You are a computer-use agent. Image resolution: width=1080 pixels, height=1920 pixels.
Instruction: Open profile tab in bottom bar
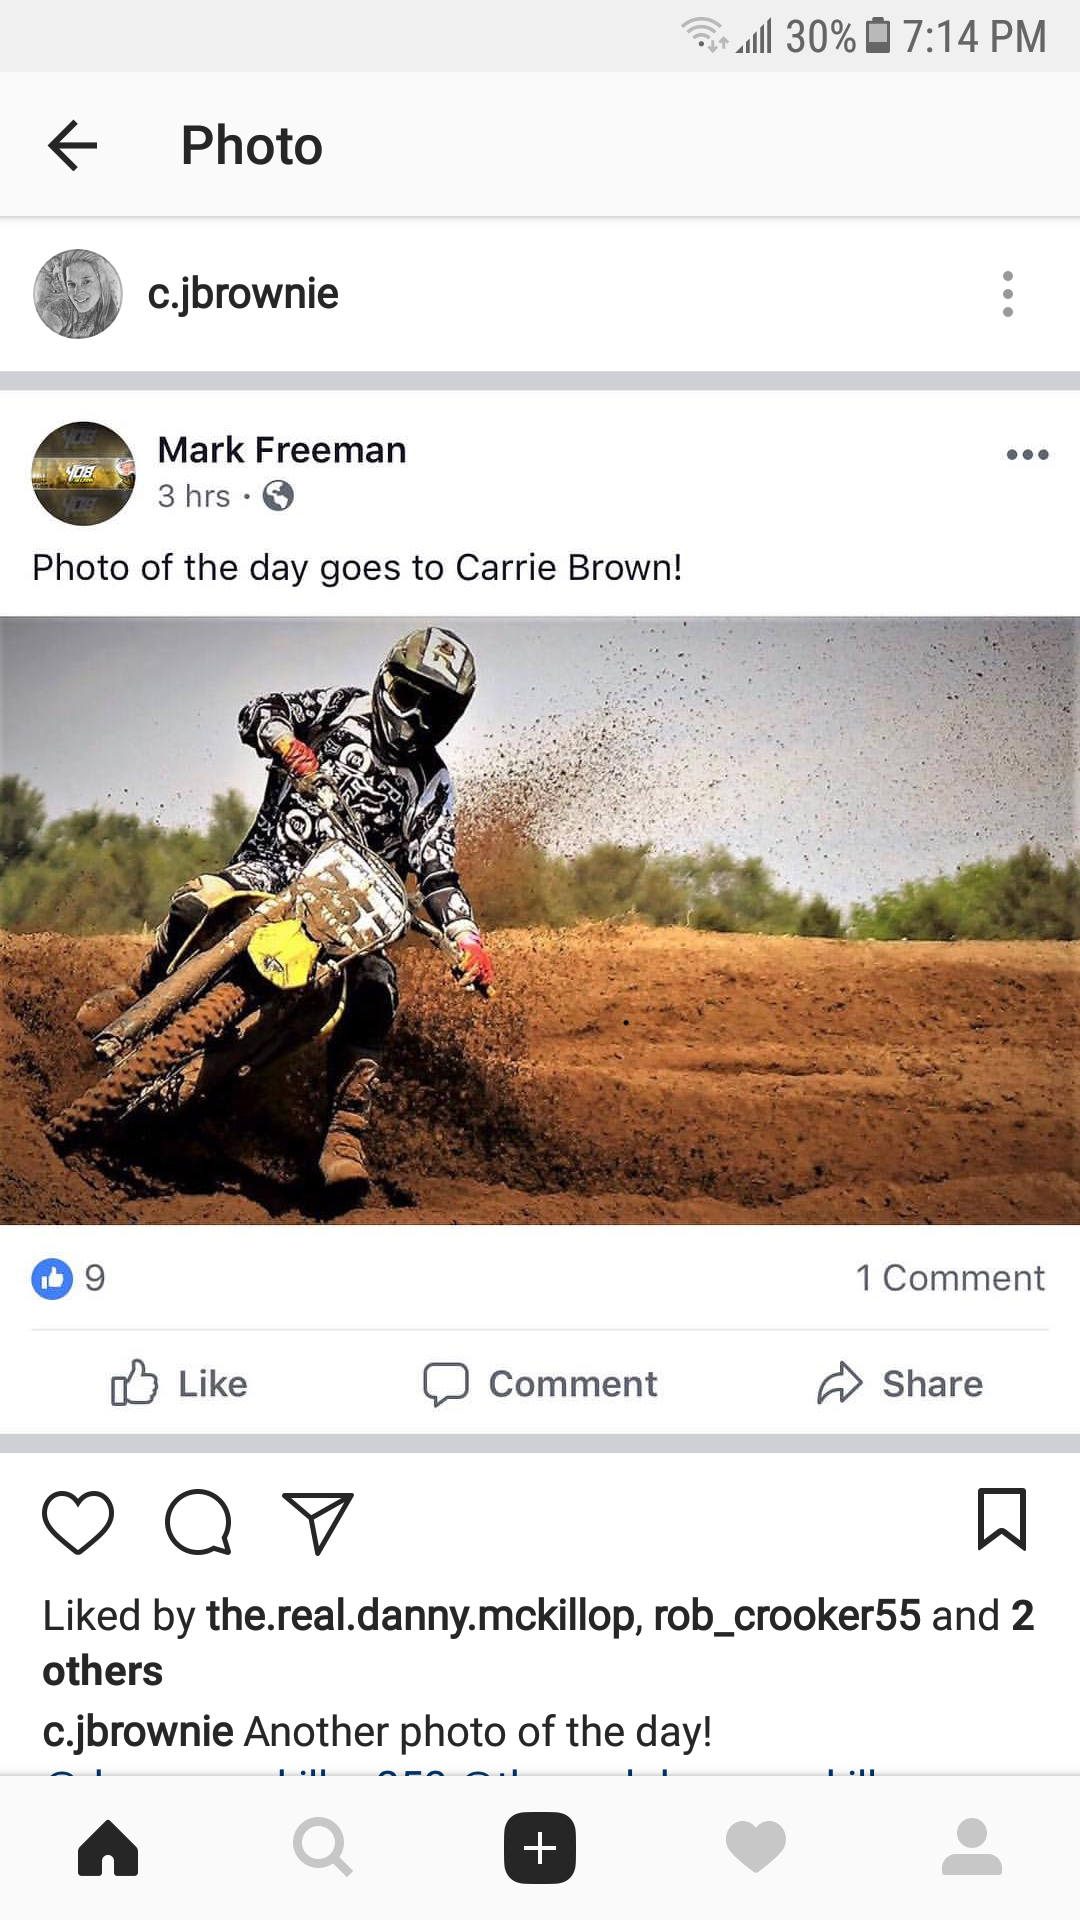(972, 1848)
